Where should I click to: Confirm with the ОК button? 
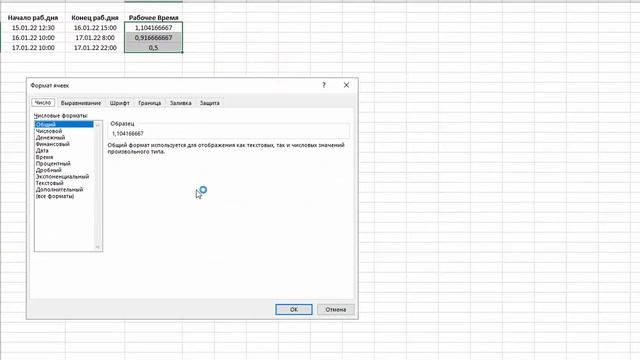pyautogui.click(x=294, y=309)
